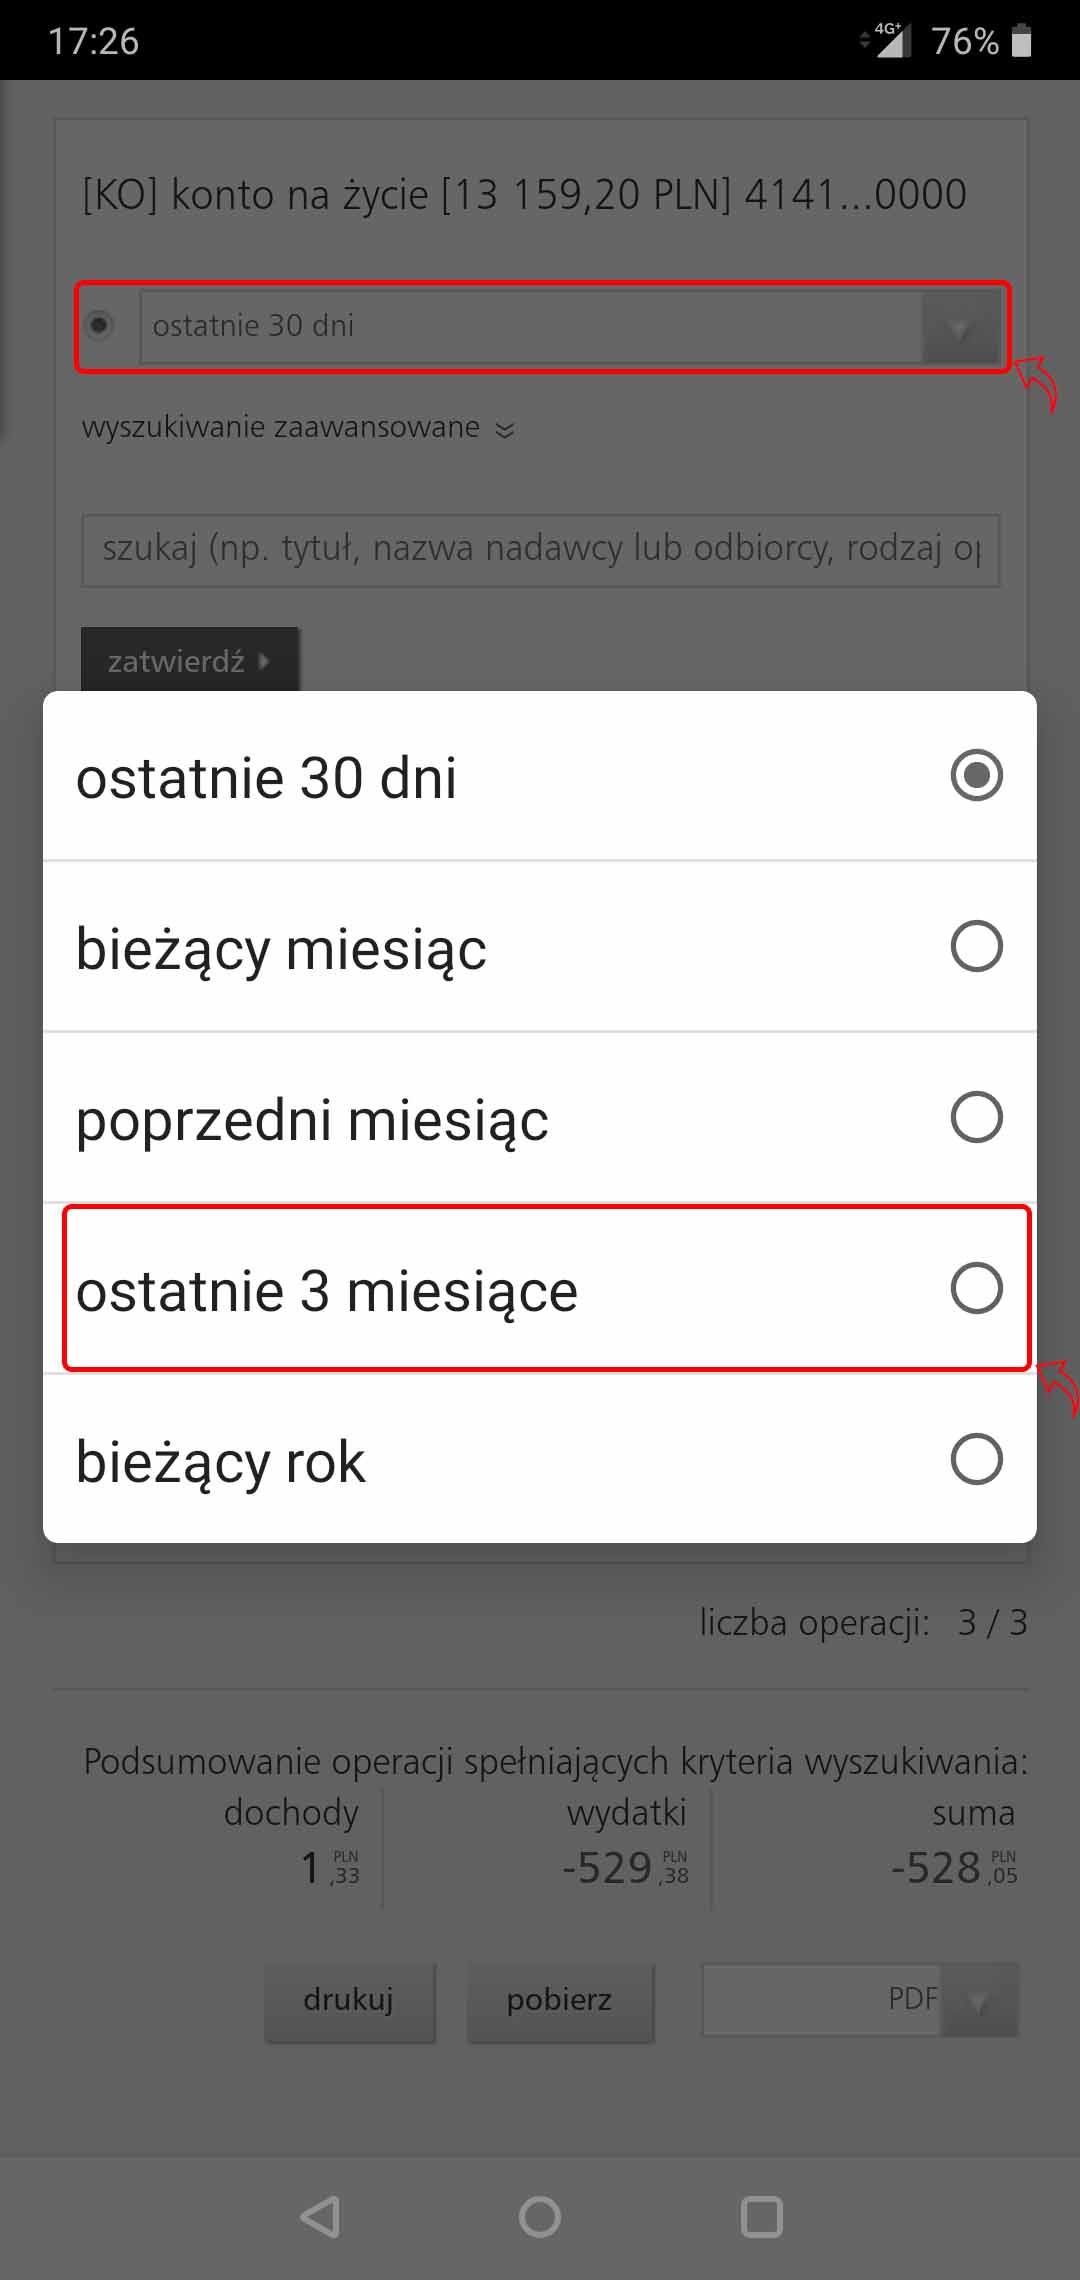Click the 'szukaj' search input field

click(x=540, y=549)
